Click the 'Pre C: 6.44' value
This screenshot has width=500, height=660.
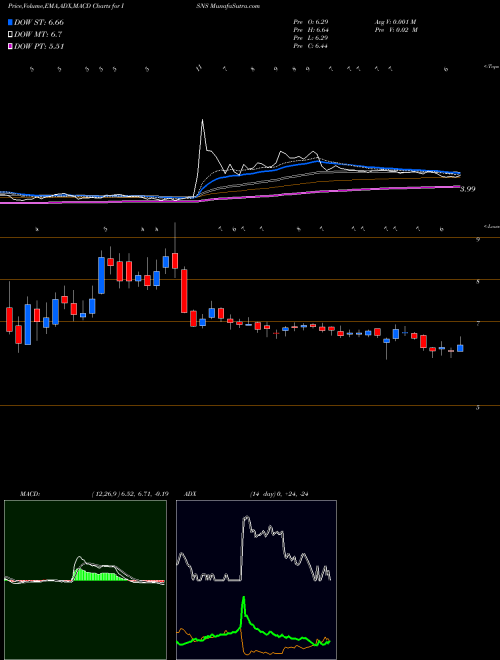pos(311,46)
